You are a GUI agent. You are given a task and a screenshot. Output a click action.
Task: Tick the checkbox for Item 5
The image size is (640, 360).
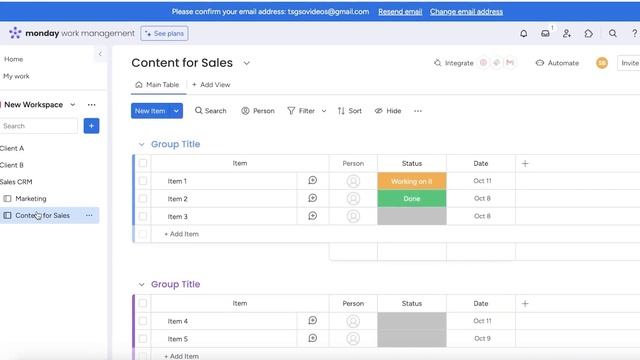click(143, 338)
